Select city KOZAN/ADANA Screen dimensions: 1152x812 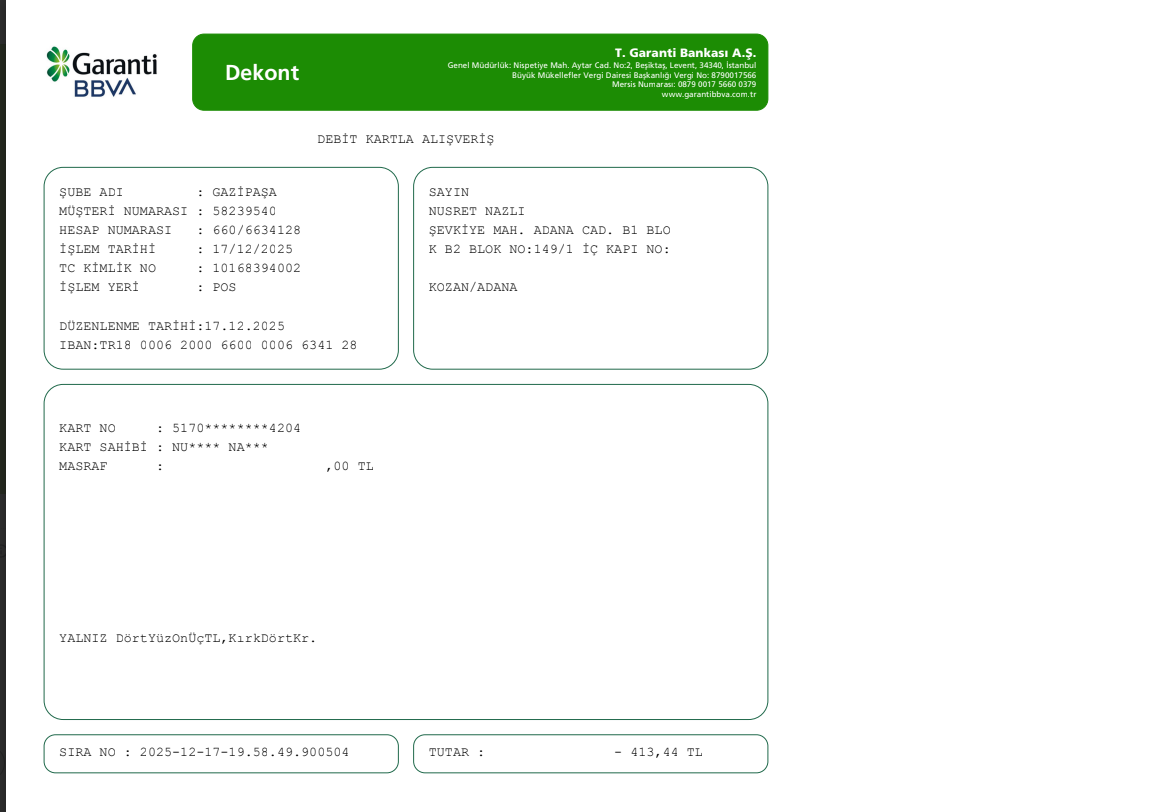pos(473,287)
